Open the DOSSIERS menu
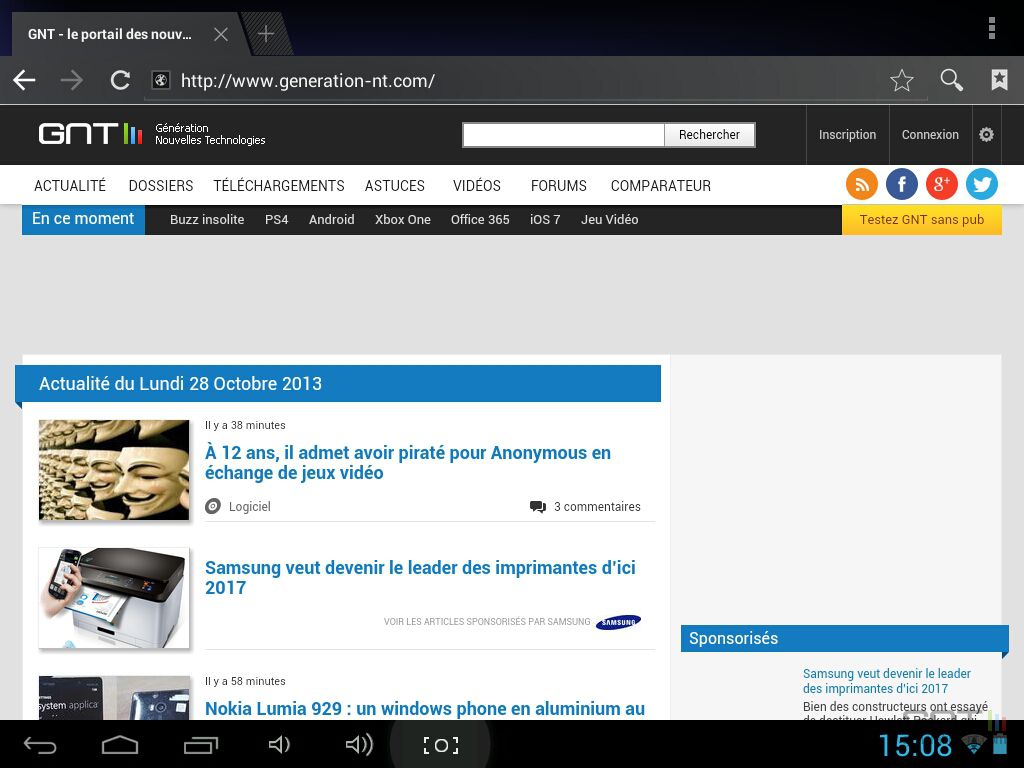This screenshot has width=1024, height=768. pos(161,185)
